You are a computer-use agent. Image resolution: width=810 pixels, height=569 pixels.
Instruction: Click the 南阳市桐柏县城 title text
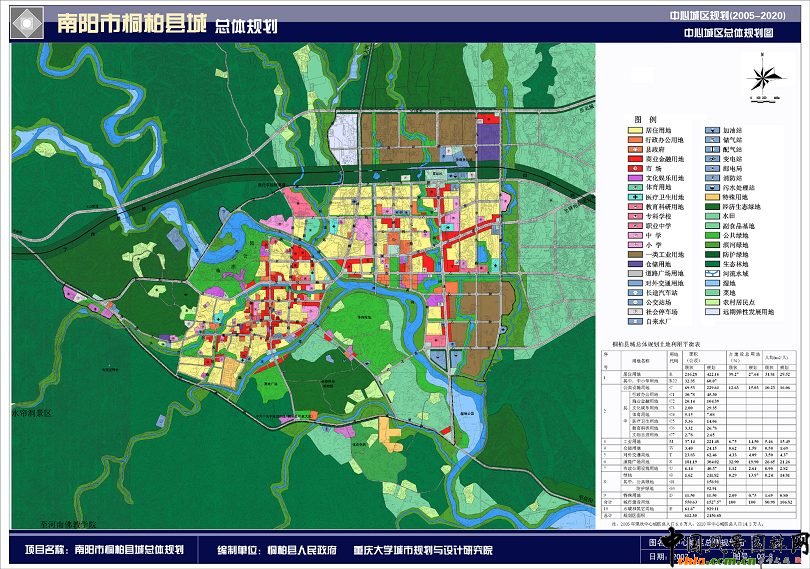(133, 23)
